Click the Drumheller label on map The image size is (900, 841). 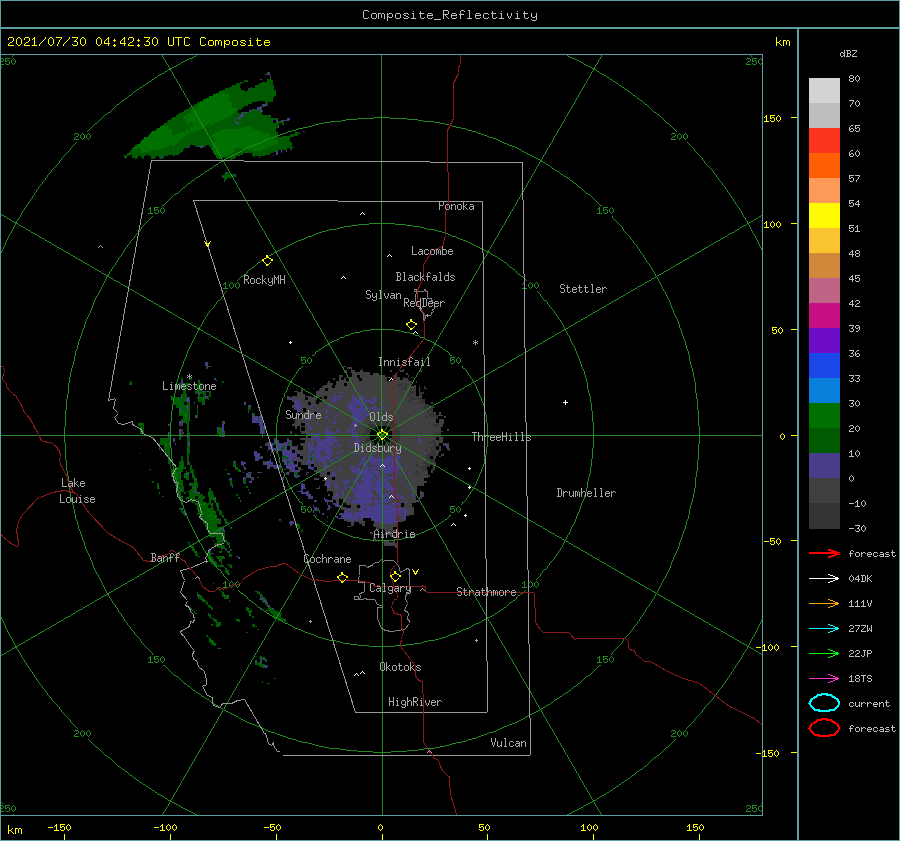click(586, 493)
